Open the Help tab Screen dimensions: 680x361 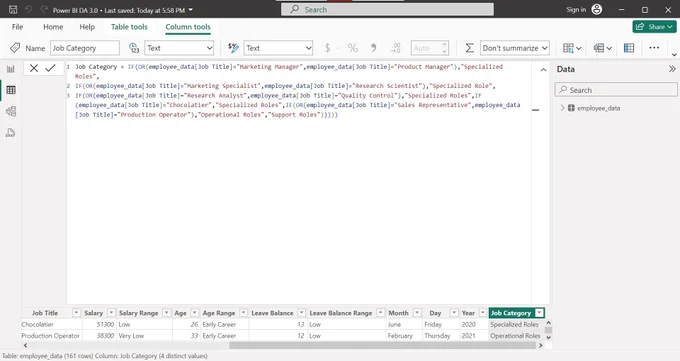[x=87, y=27]
